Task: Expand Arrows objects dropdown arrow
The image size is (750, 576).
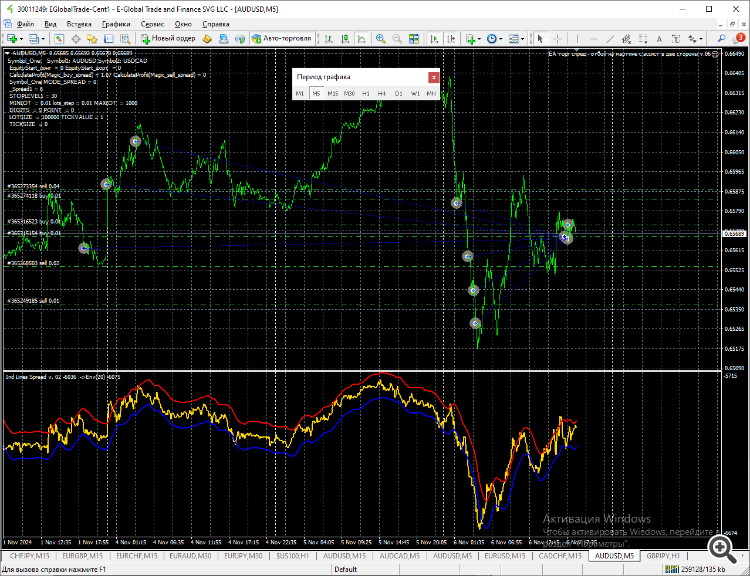Action: (x=701, y=39)
